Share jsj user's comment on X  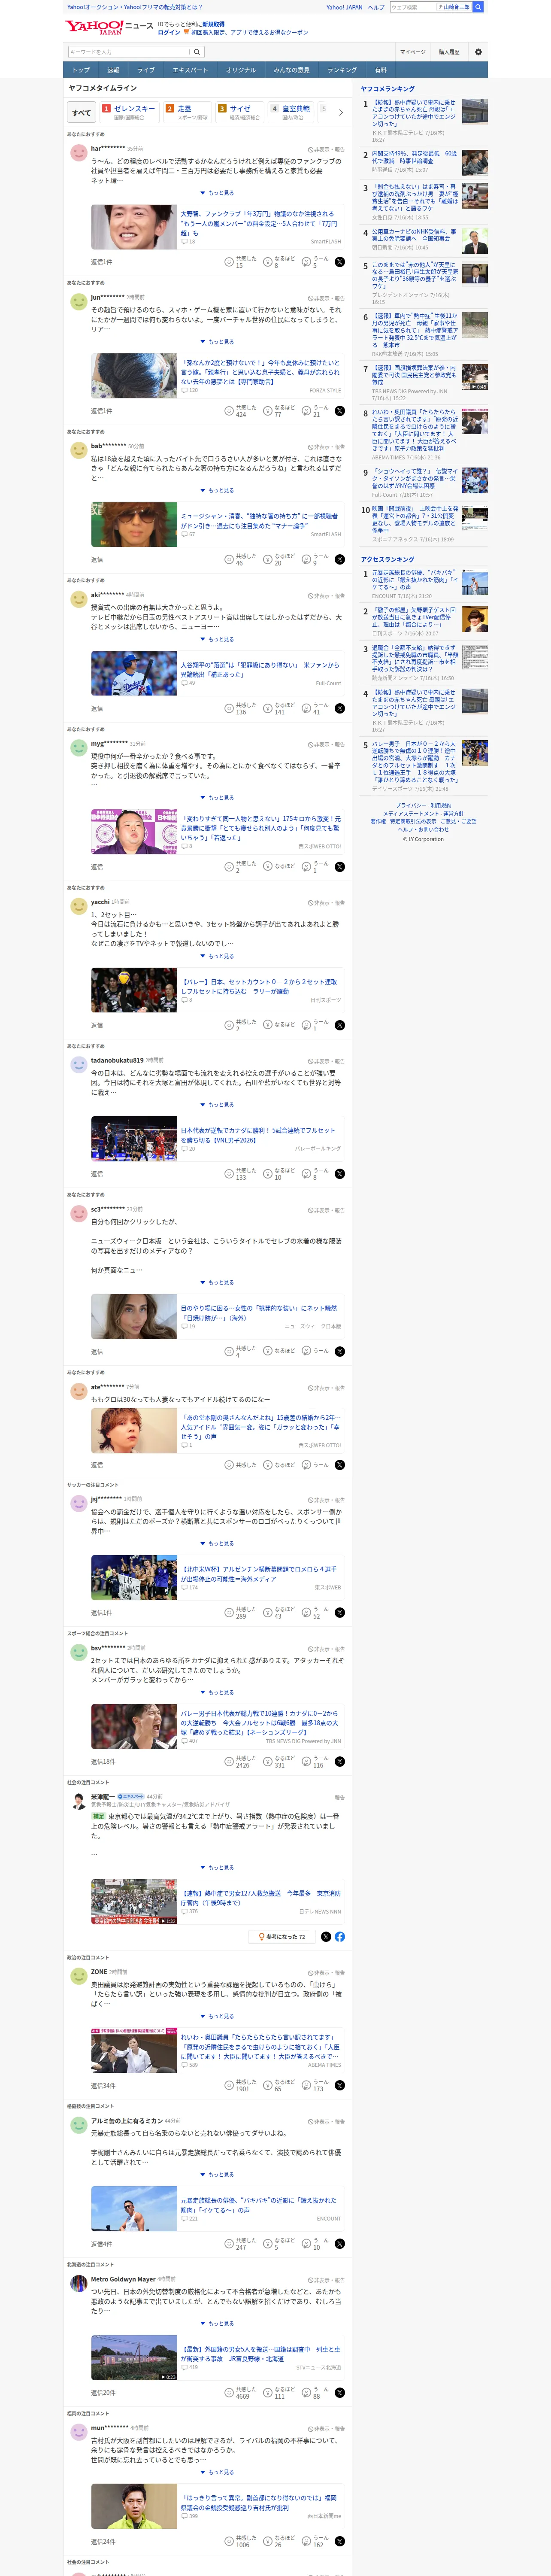[x=340, y=1613]
